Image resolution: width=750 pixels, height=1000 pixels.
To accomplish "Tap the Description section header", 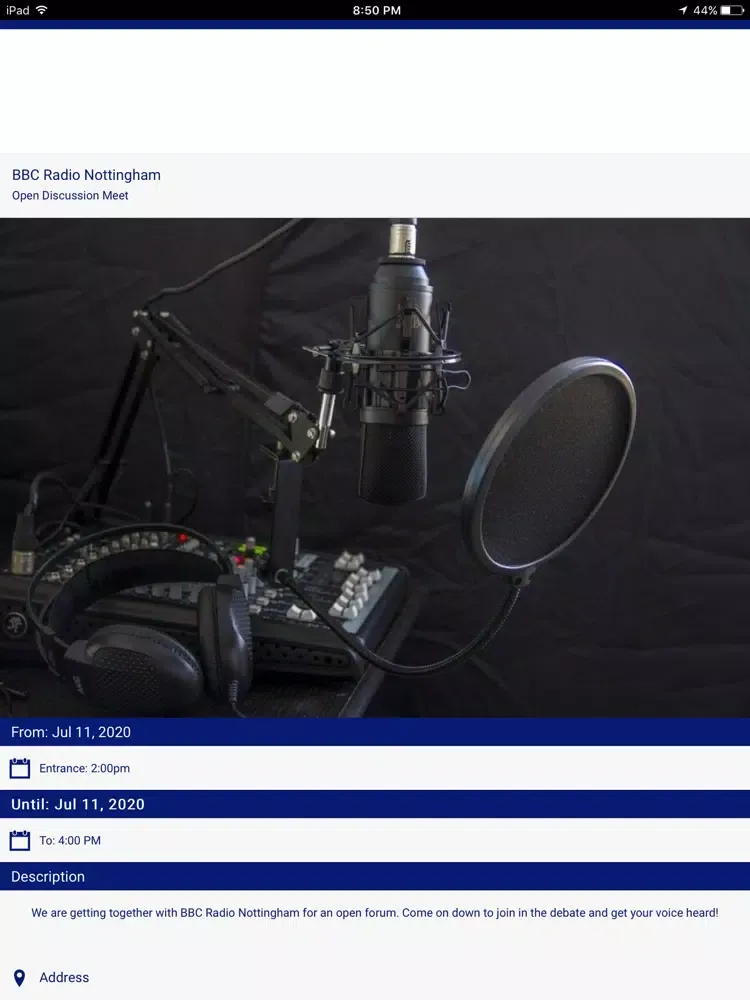I will coord(48,877).
